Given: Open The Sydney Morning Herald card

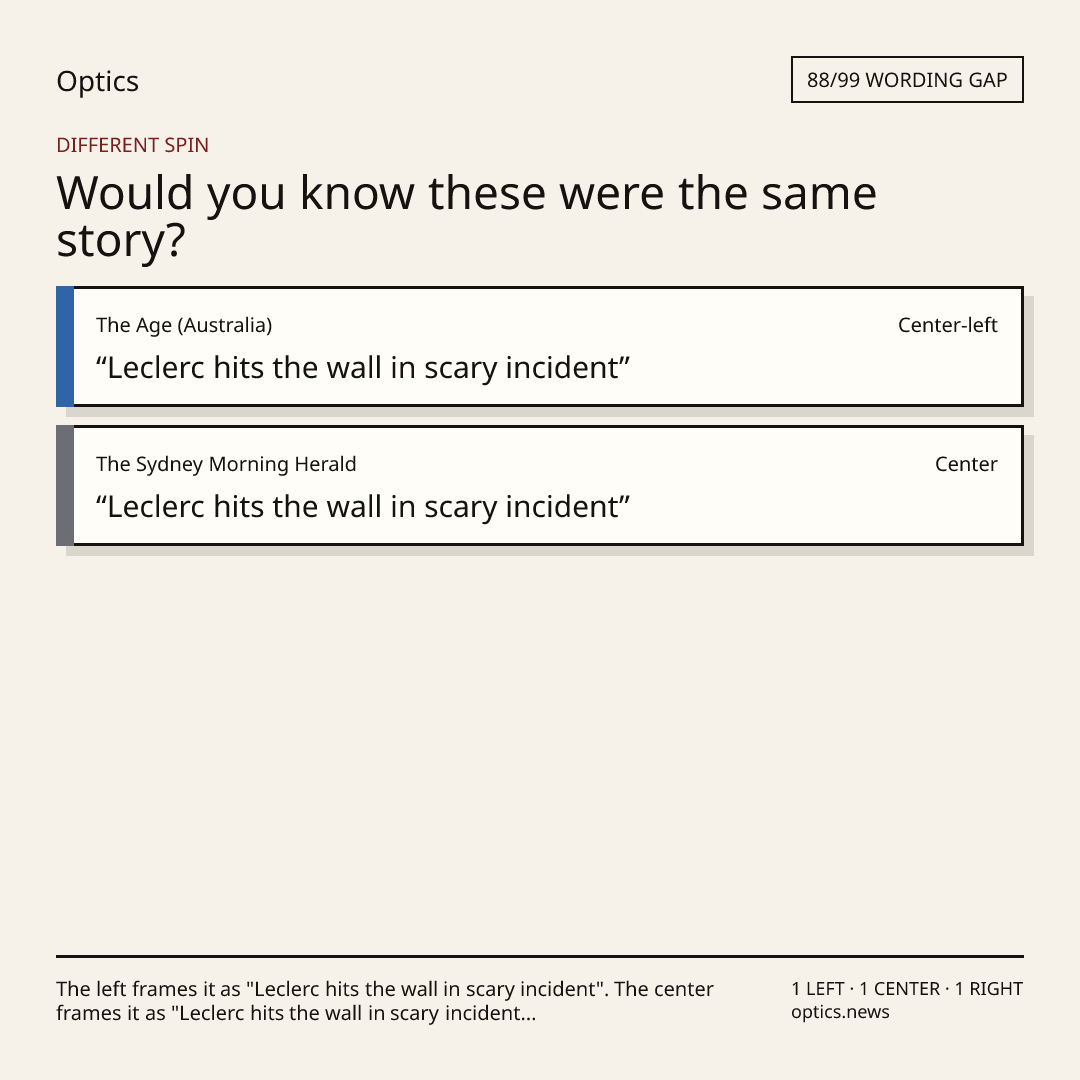Looking at the screenshot, I should click(x=540, y=486).
